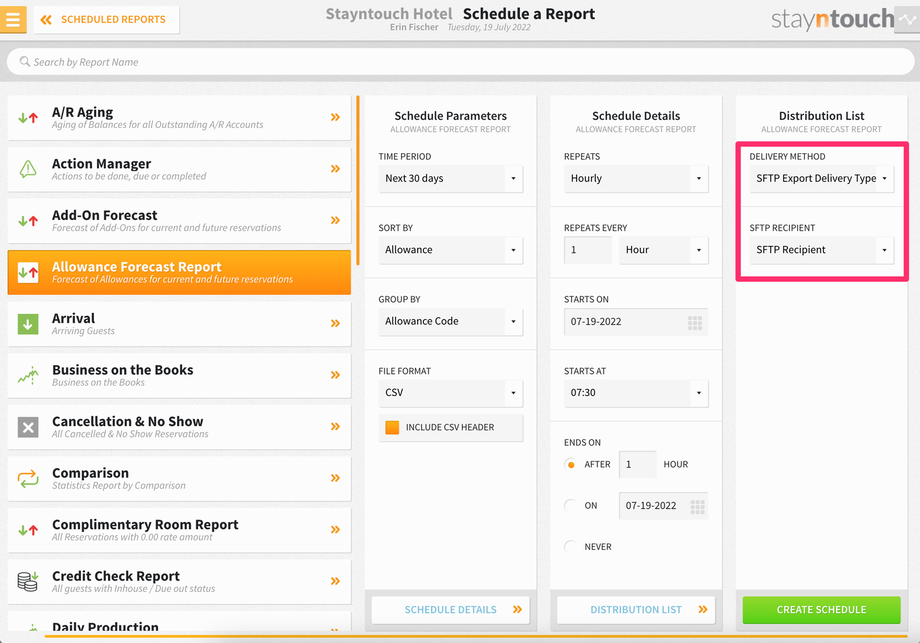Open Add-On Forecast chevron arrows
The image size is (920, 643).
point(335,221)
